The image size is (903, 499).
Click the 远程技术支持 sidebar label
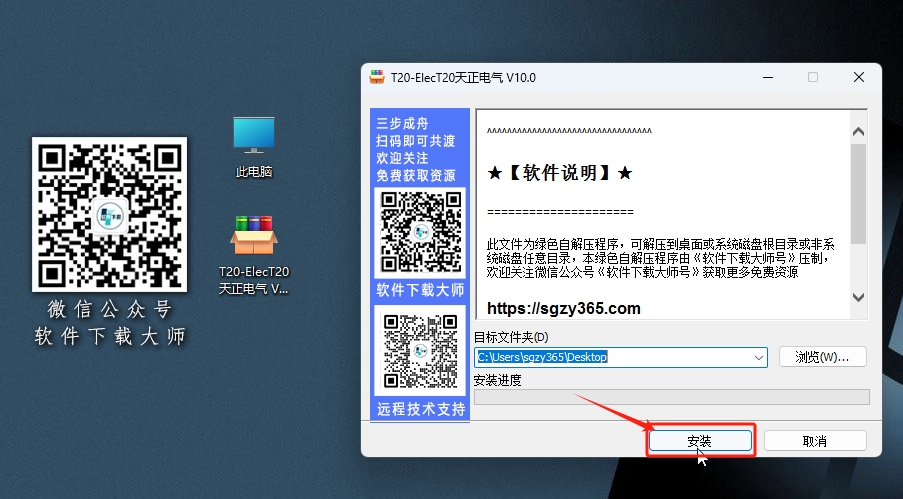[x=420, y=409]
